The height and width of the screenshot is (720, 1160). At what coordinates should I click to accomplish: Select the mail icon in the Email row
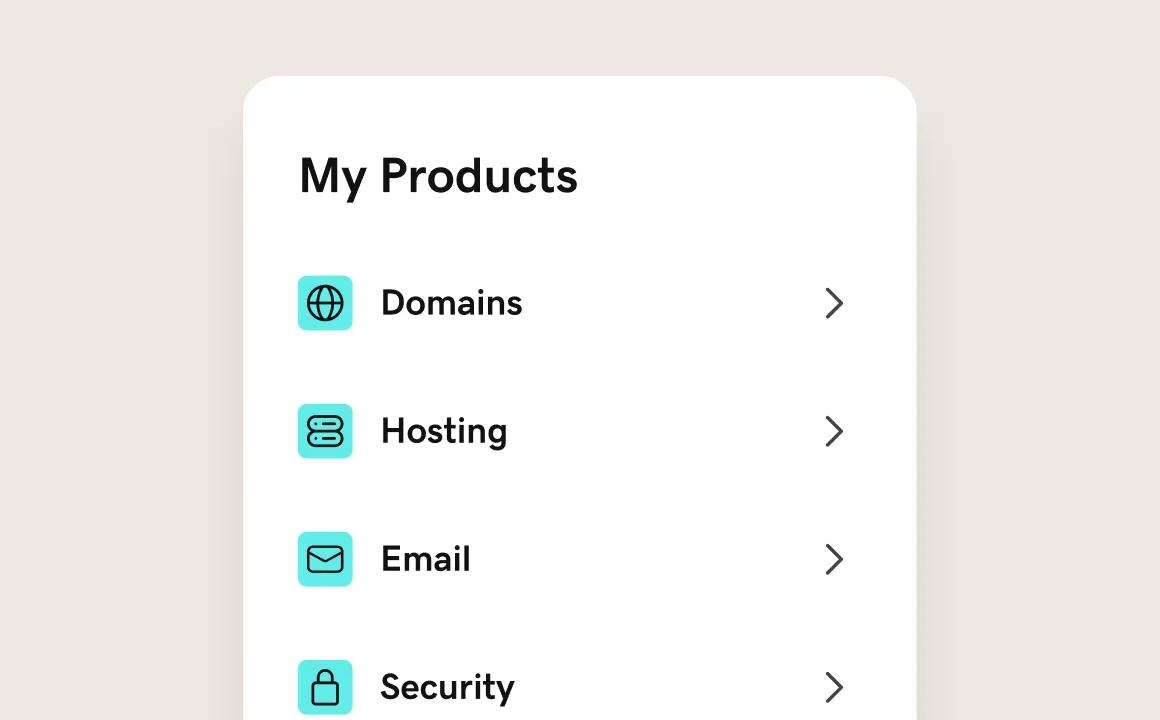point(325,559)
